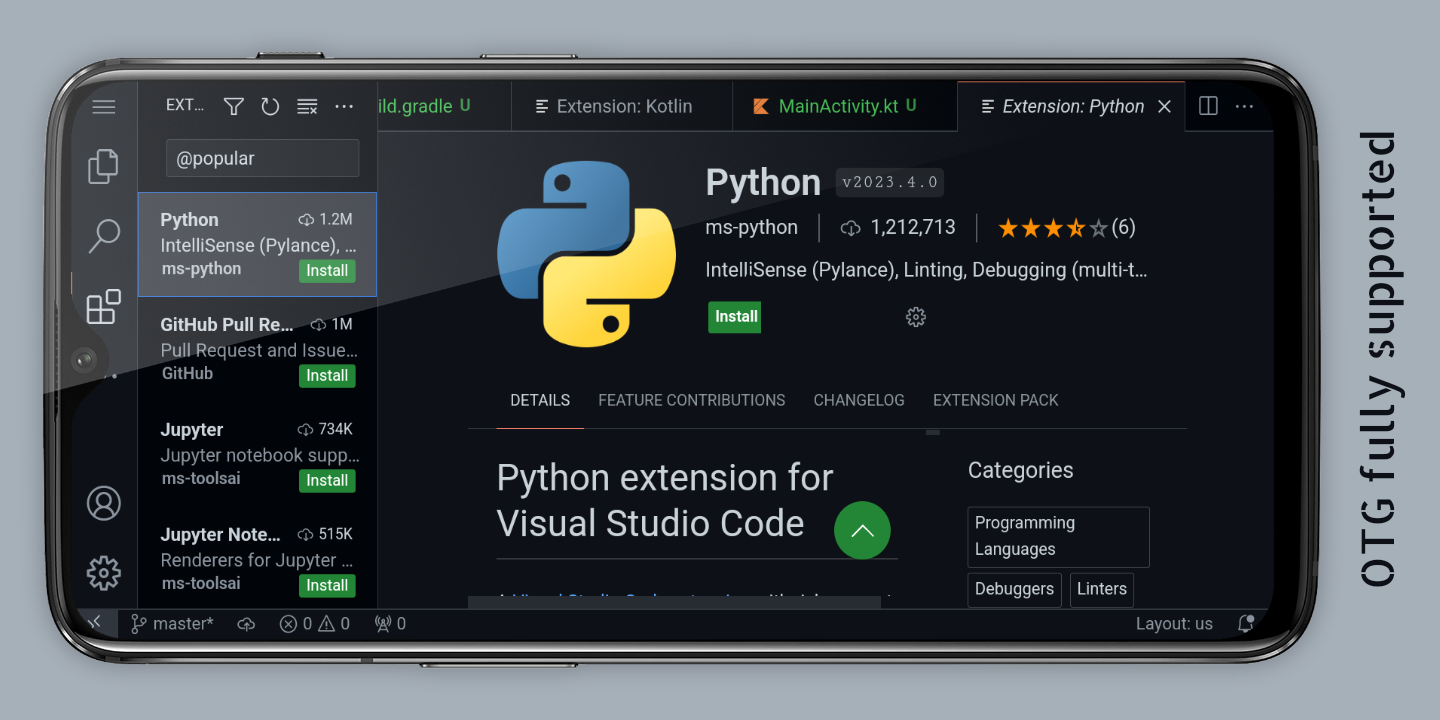Open the Manage gear in activity bar
This screenshot has width=1440, height=720.
point(104,573)
